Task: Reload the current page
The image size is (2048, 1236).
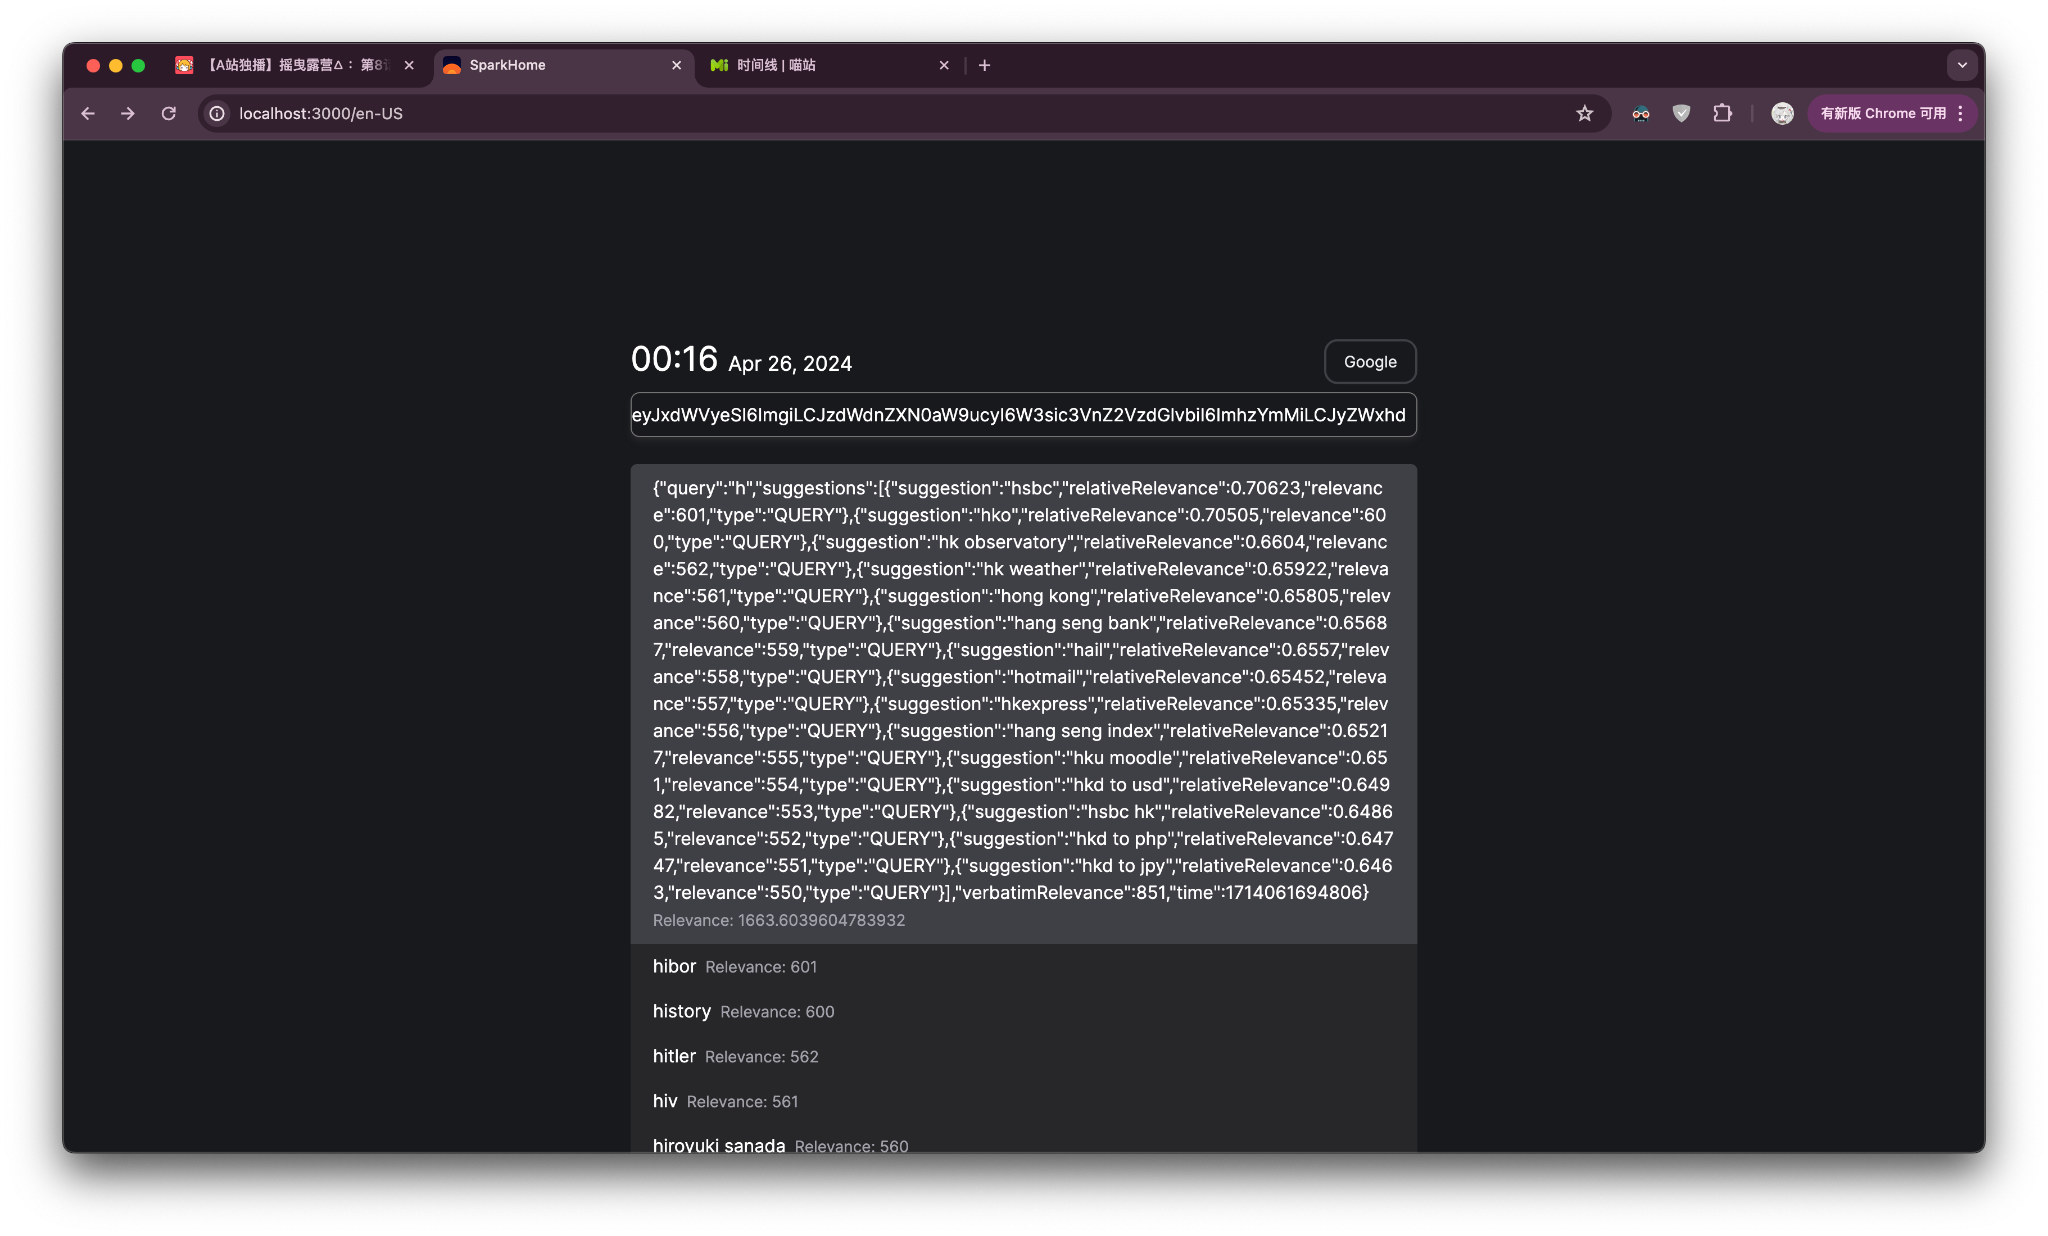Action: tap(169, 114)
